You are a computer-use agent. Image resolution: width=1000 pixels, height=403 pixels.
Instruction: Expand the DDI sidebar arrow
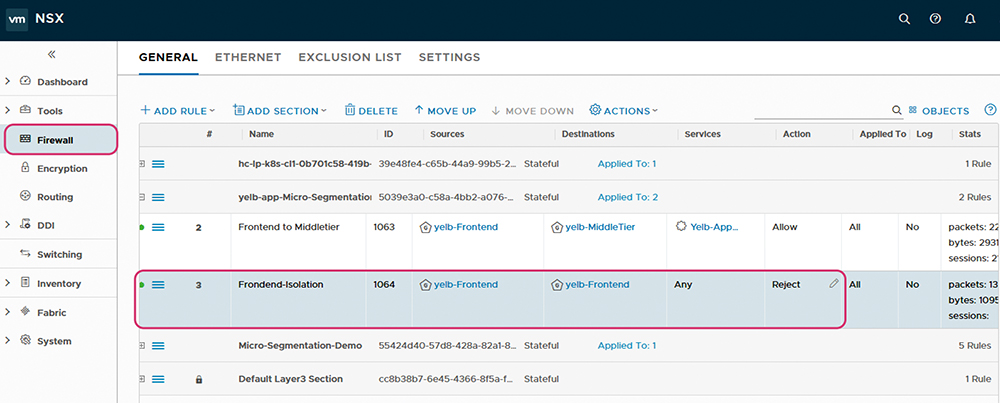(8, 224)
